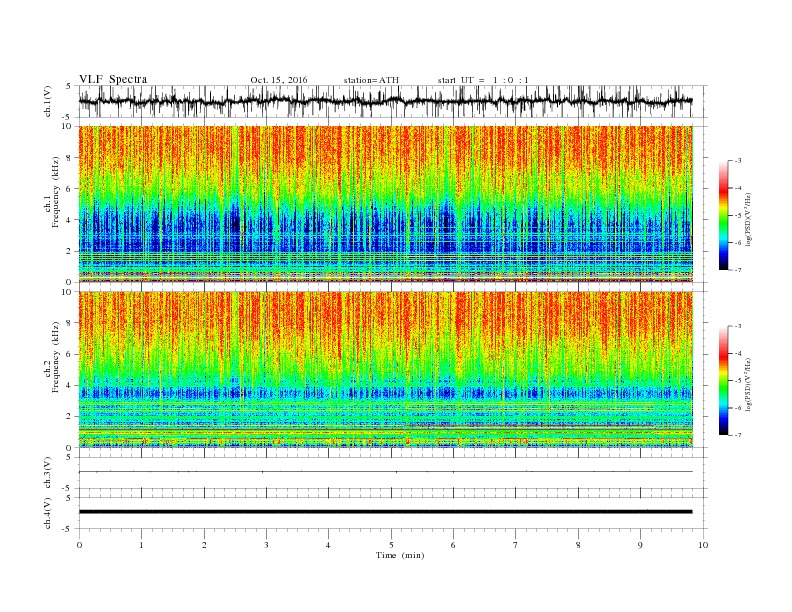Click inside the ch.1 spectrogram panel

[x=385, y=203]
